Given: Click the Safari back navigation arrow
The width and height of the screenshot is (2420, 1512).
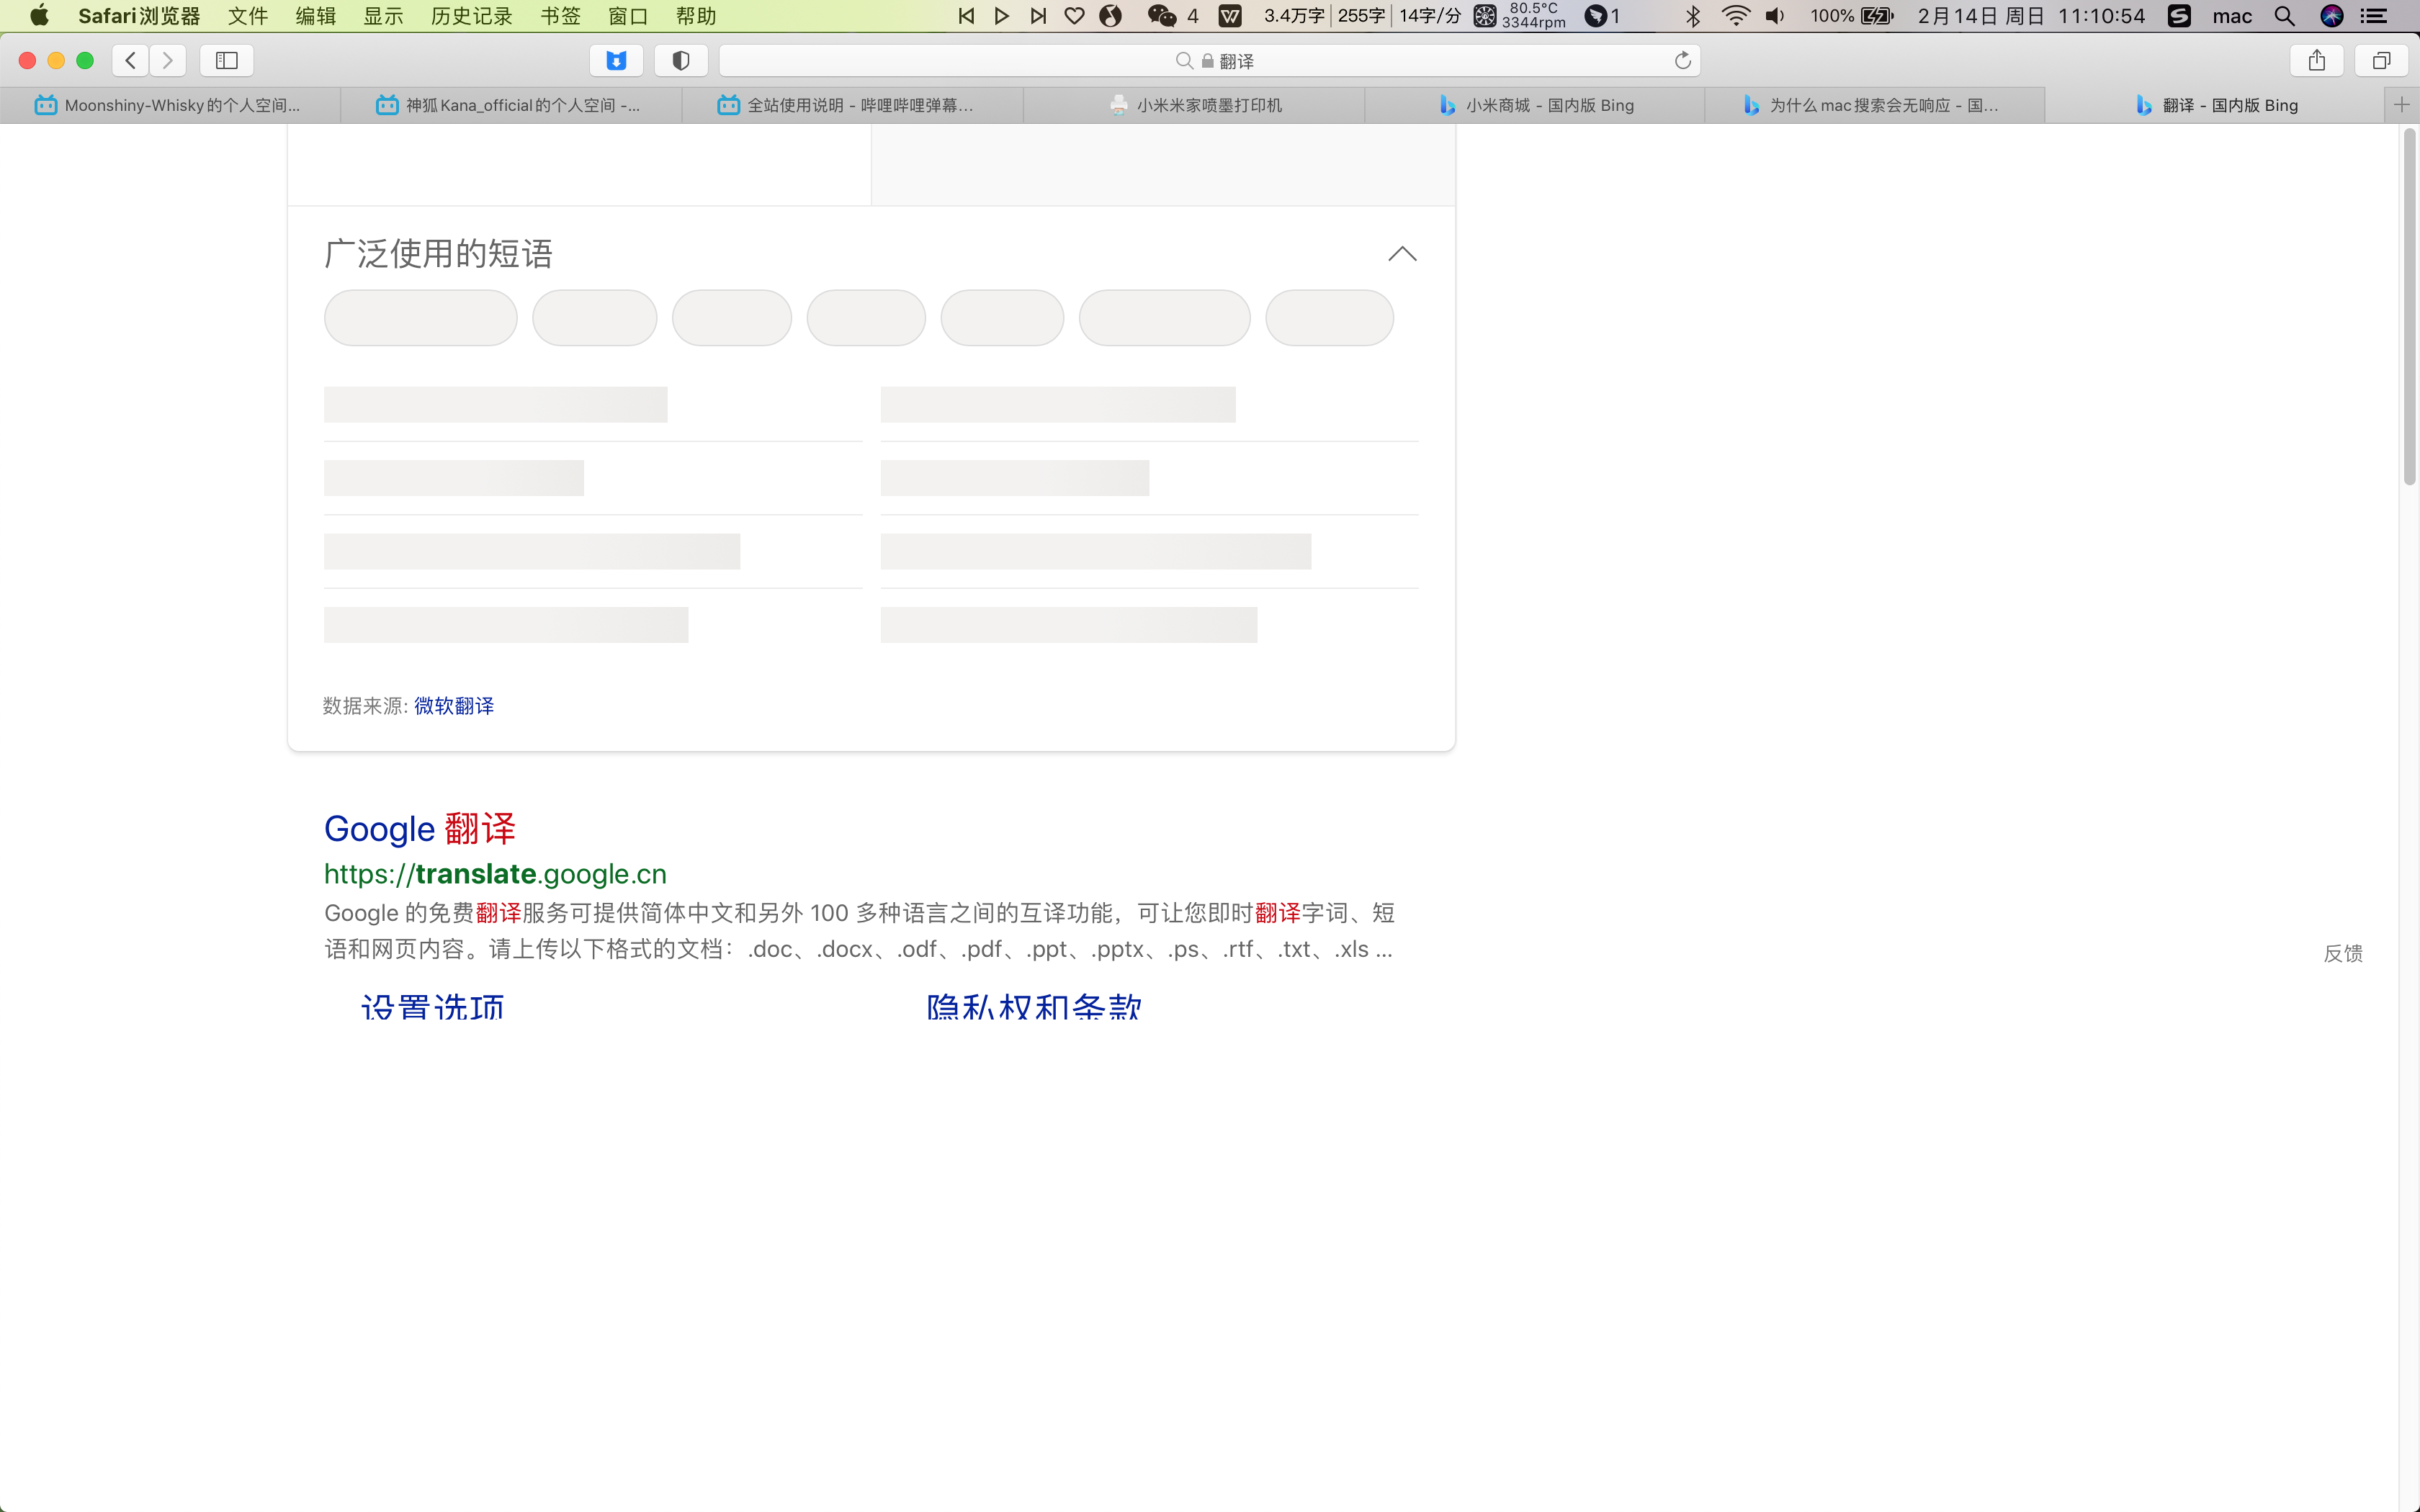Looking at the screenshot, I should coord(130,61).
